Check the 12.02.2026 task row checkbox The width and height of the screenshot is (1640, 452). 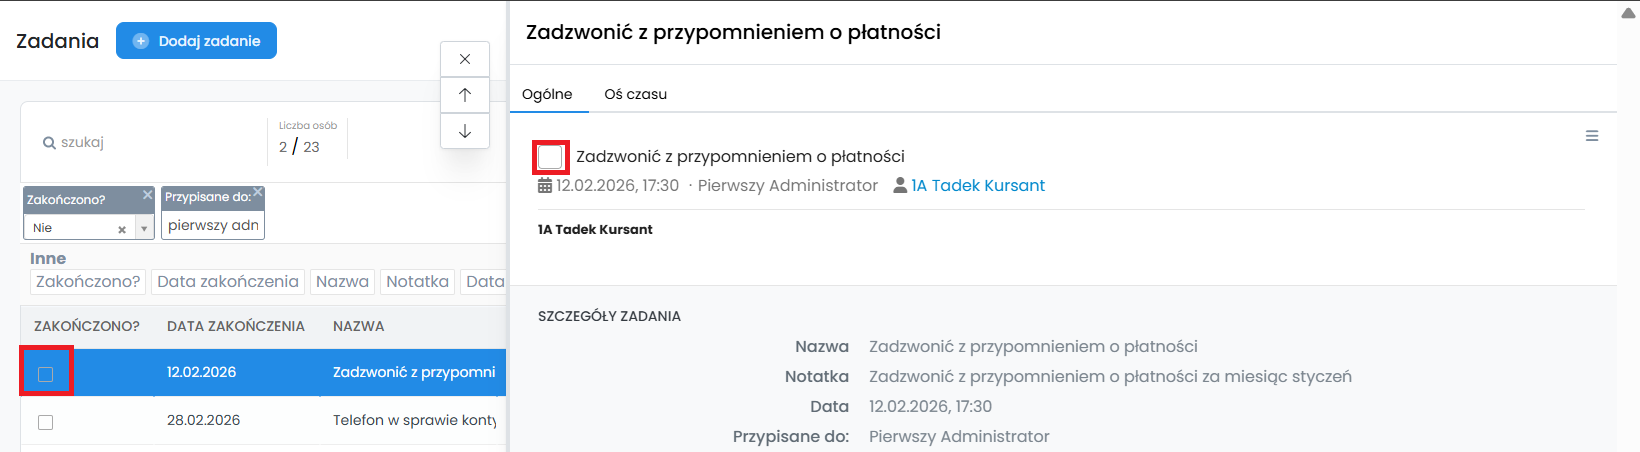pyautogui.click(x=45, y=374)
